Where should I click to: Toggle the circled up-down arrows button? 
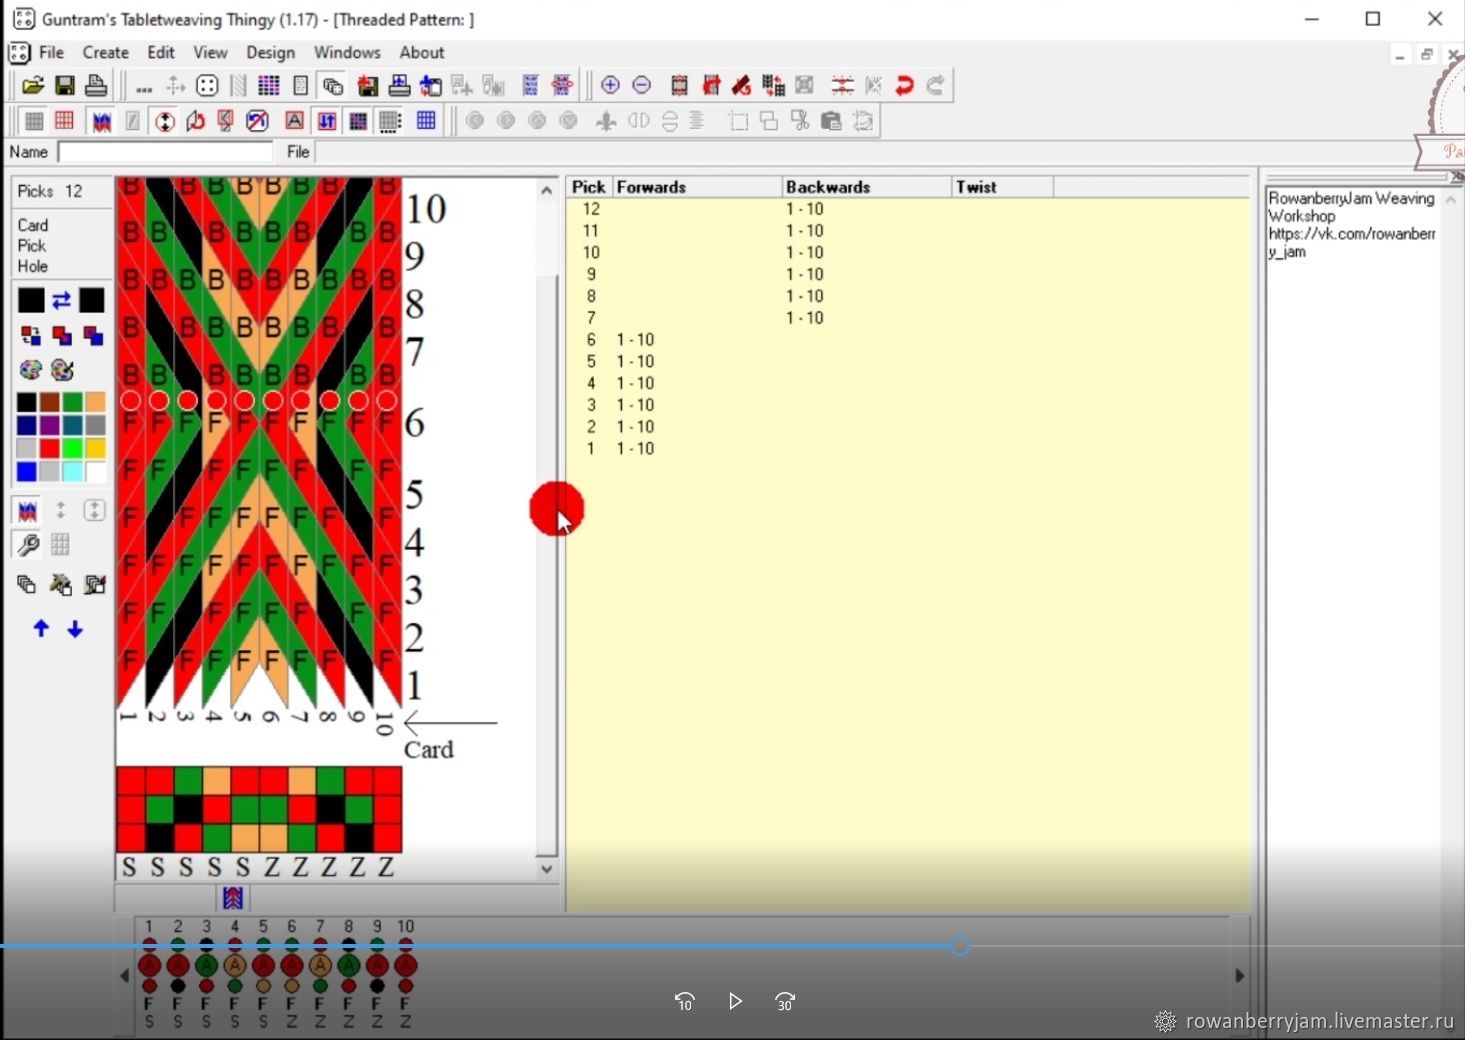pos(164,121)
